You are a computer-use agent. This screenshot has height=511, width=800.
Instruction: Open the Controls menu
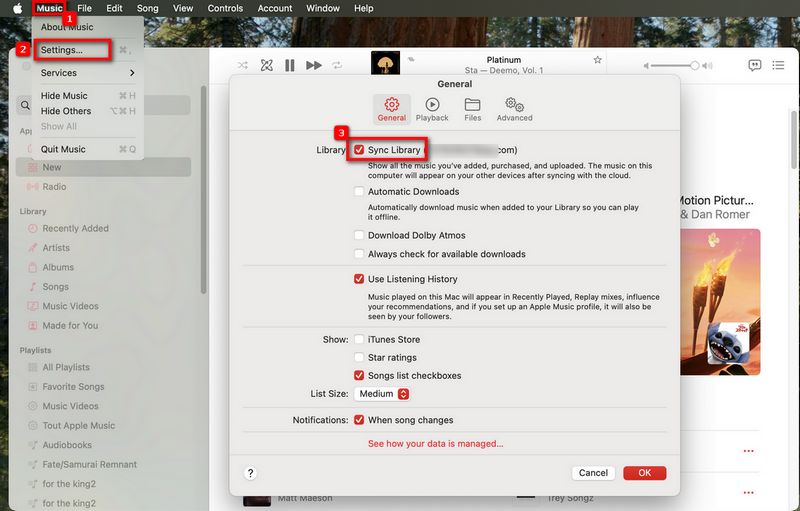click(x=225, y=8)
